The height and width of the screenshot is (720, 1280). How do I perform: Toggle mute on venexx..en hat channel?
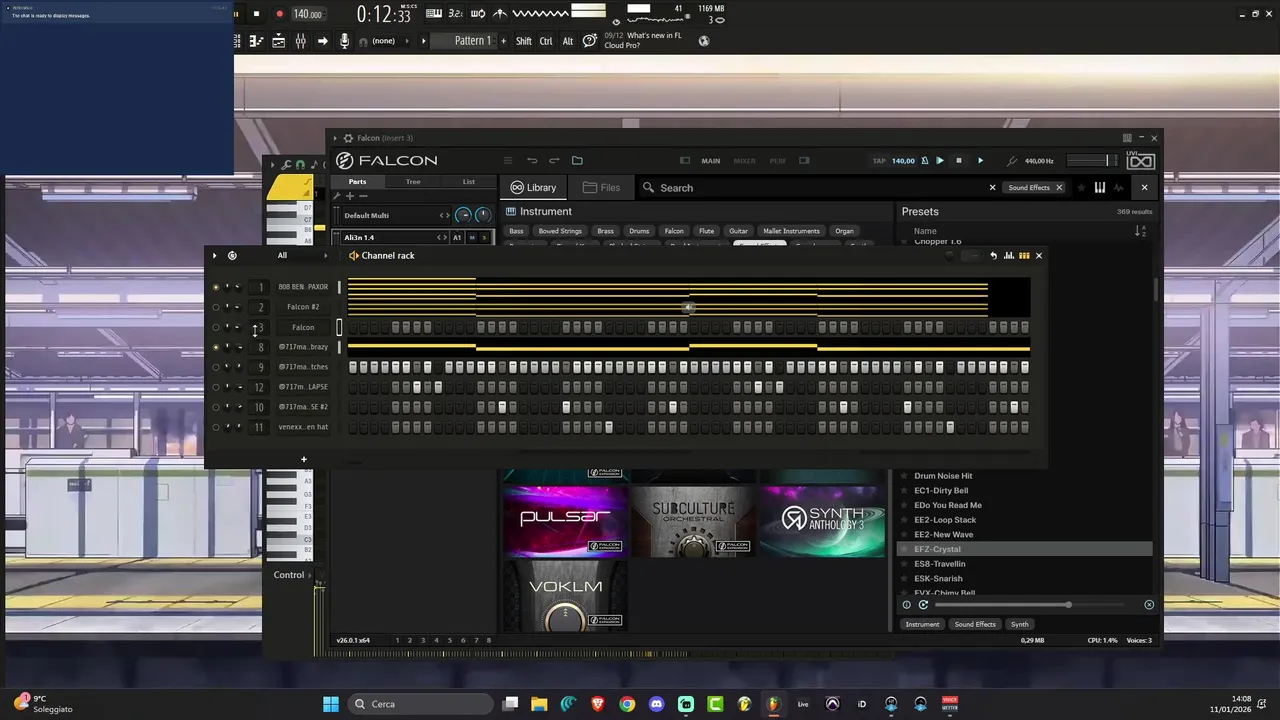(215, 427)
